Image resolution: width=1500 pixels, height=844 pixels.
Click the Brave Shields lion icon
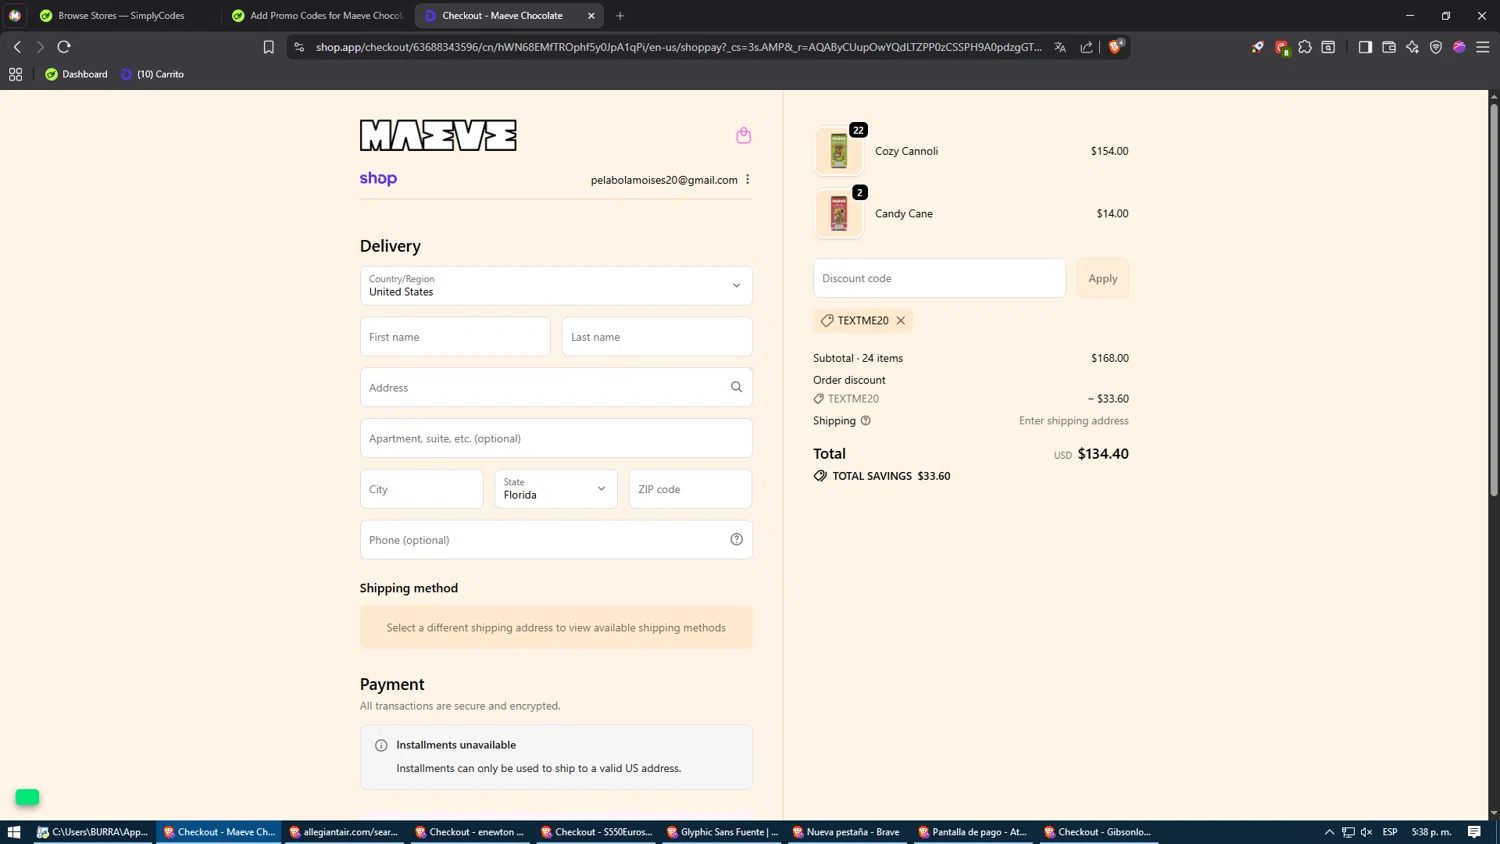tap(1116, 47)
